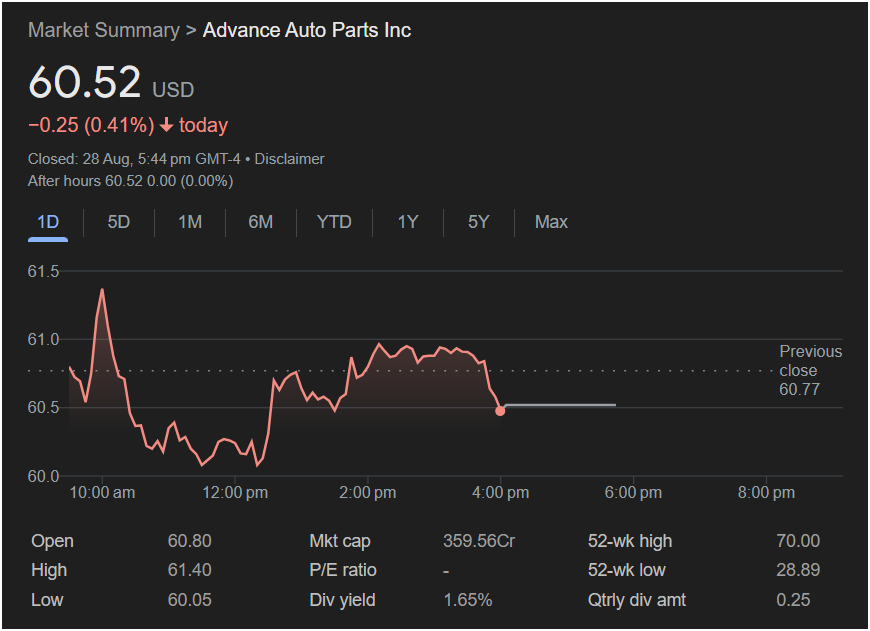Click the Advance Auto Parts Inc title
This screenshot has width=870, height=631.
pos(307,30)
